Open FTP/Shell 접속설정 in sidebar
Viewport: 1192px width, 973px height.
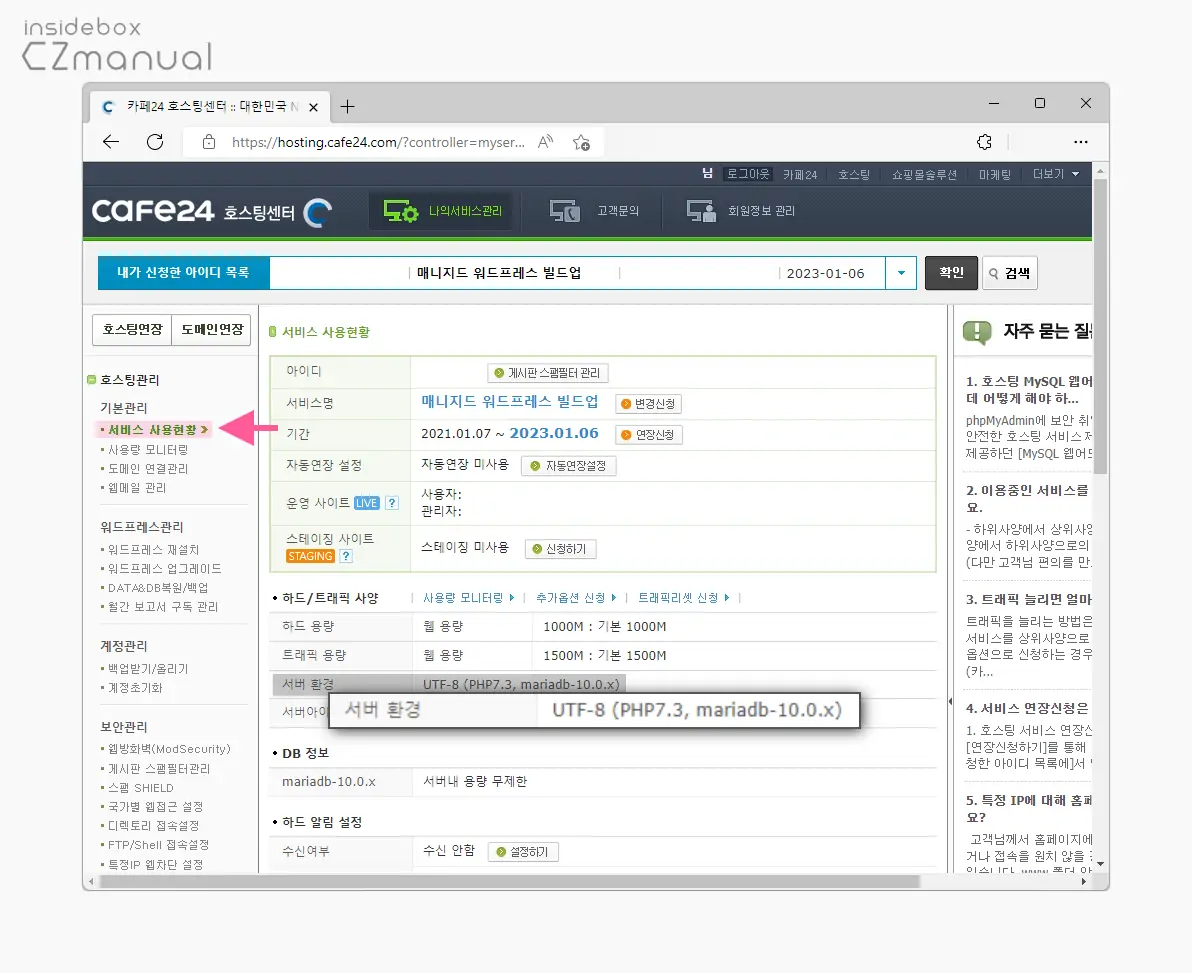[158, 845]
